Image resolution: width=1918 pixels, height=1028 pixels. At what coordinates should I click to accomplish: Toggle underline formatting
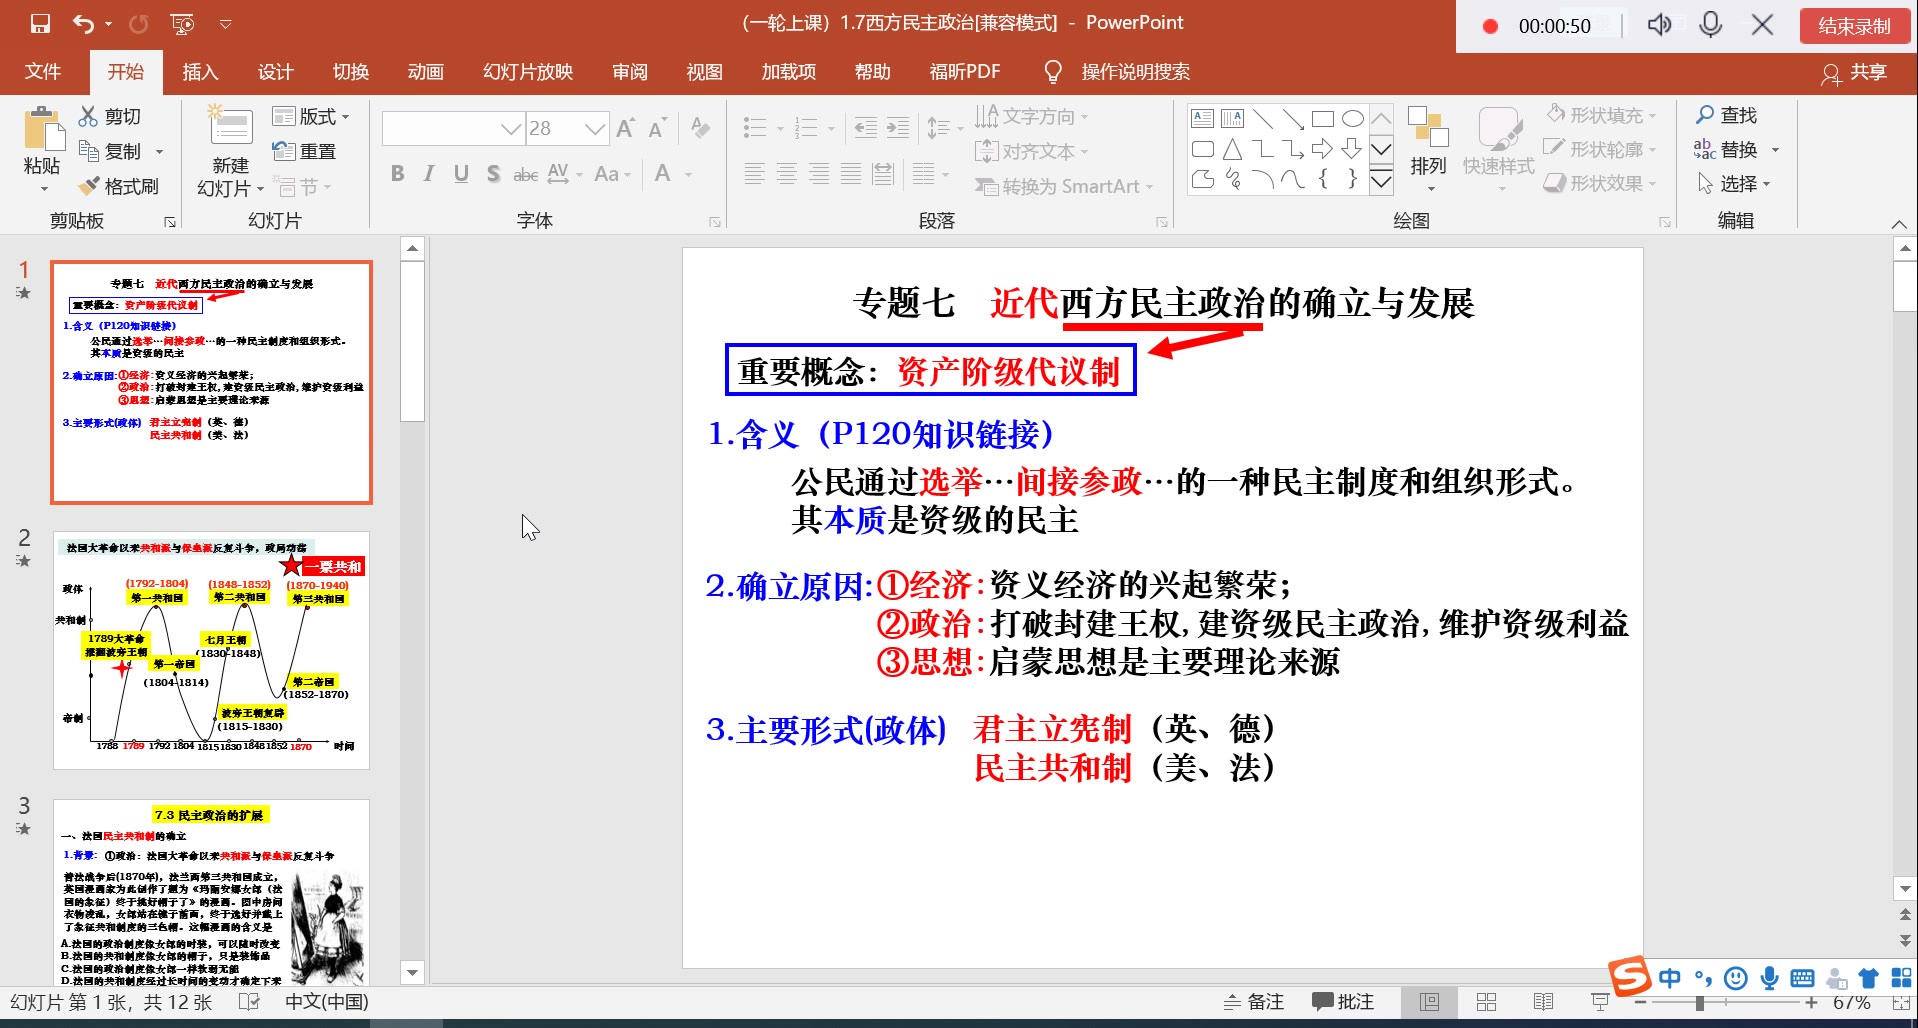[x=460, y=173]
